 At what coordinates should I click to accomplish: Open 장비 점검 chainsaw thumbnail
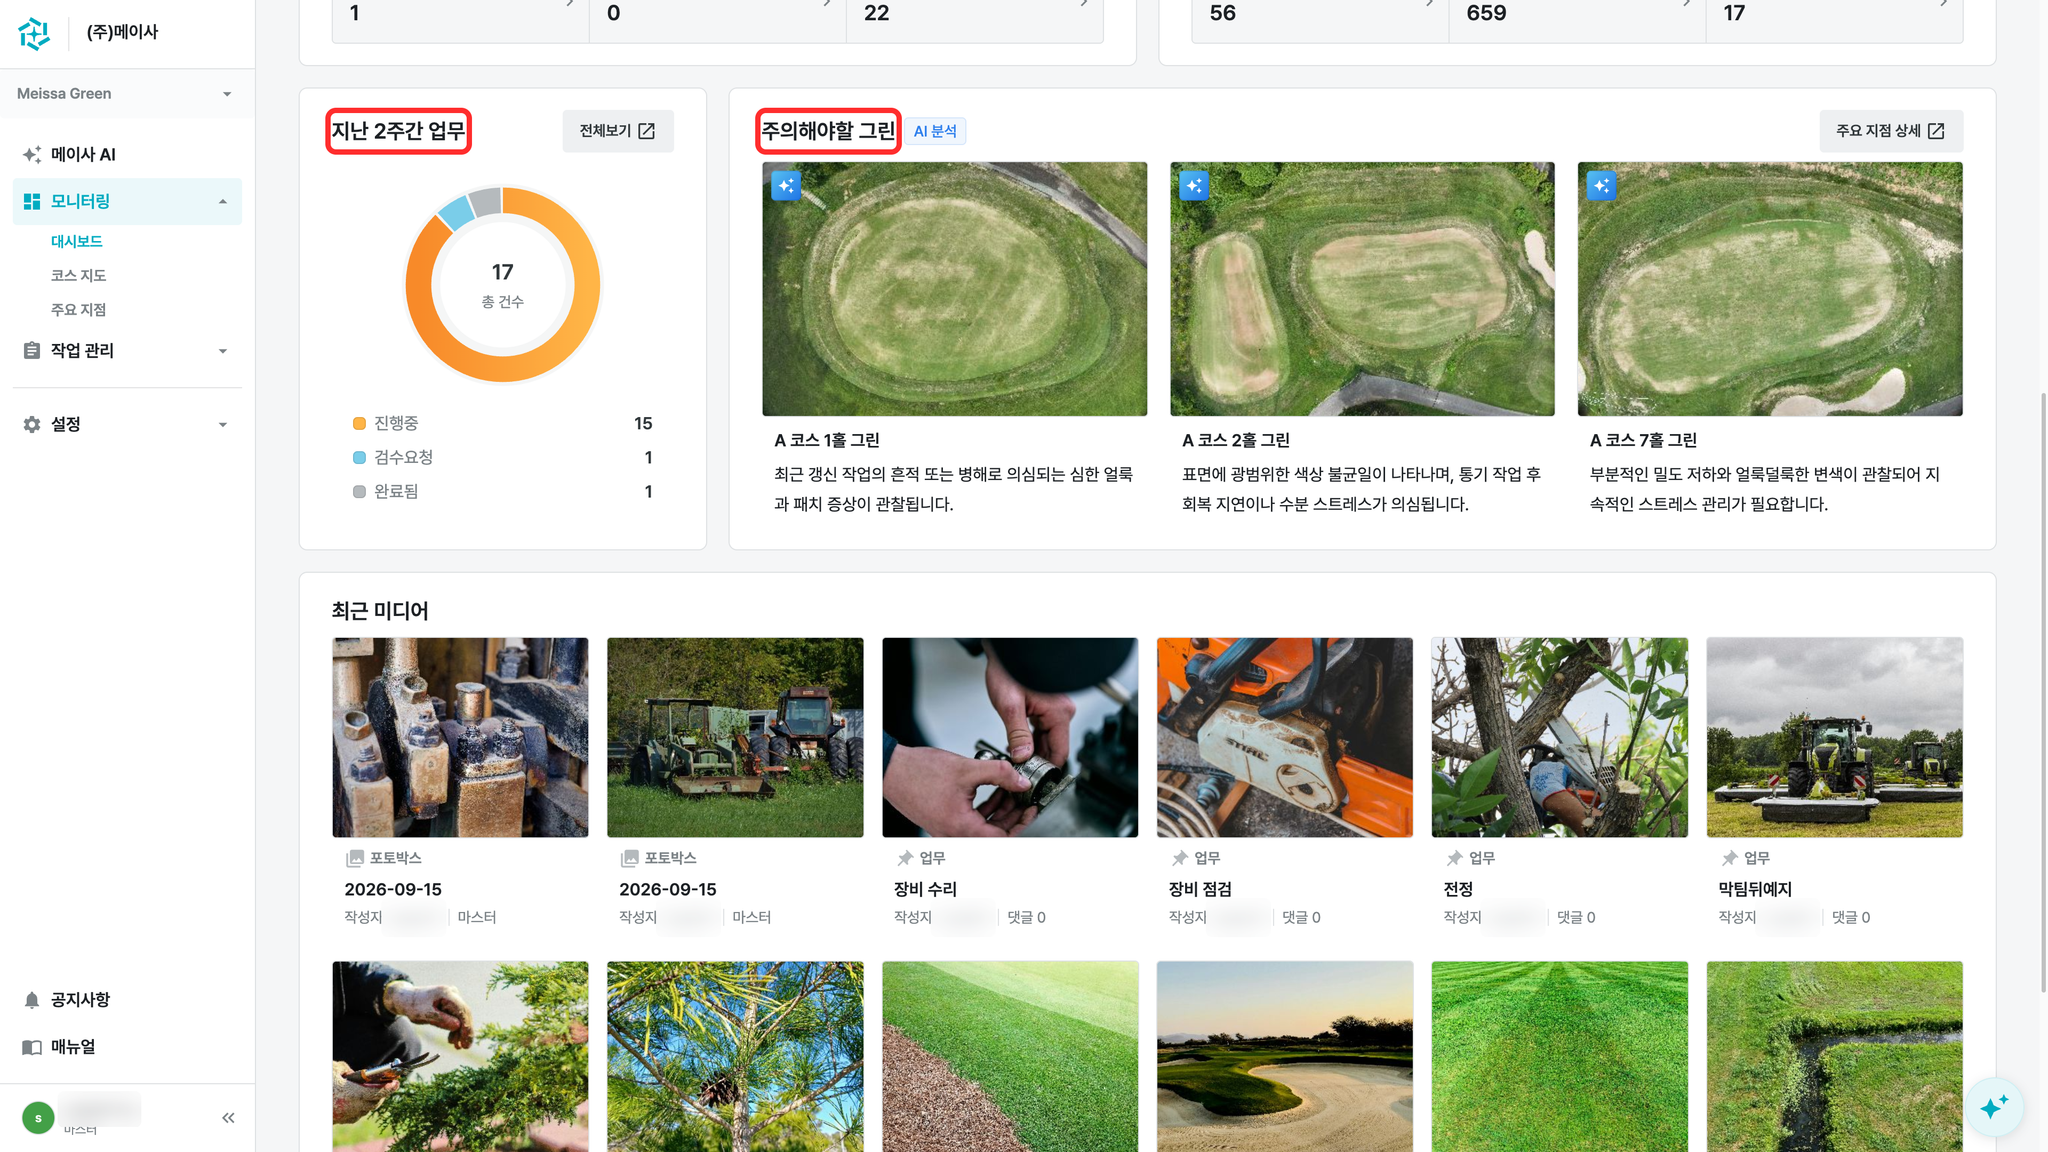1285,737
